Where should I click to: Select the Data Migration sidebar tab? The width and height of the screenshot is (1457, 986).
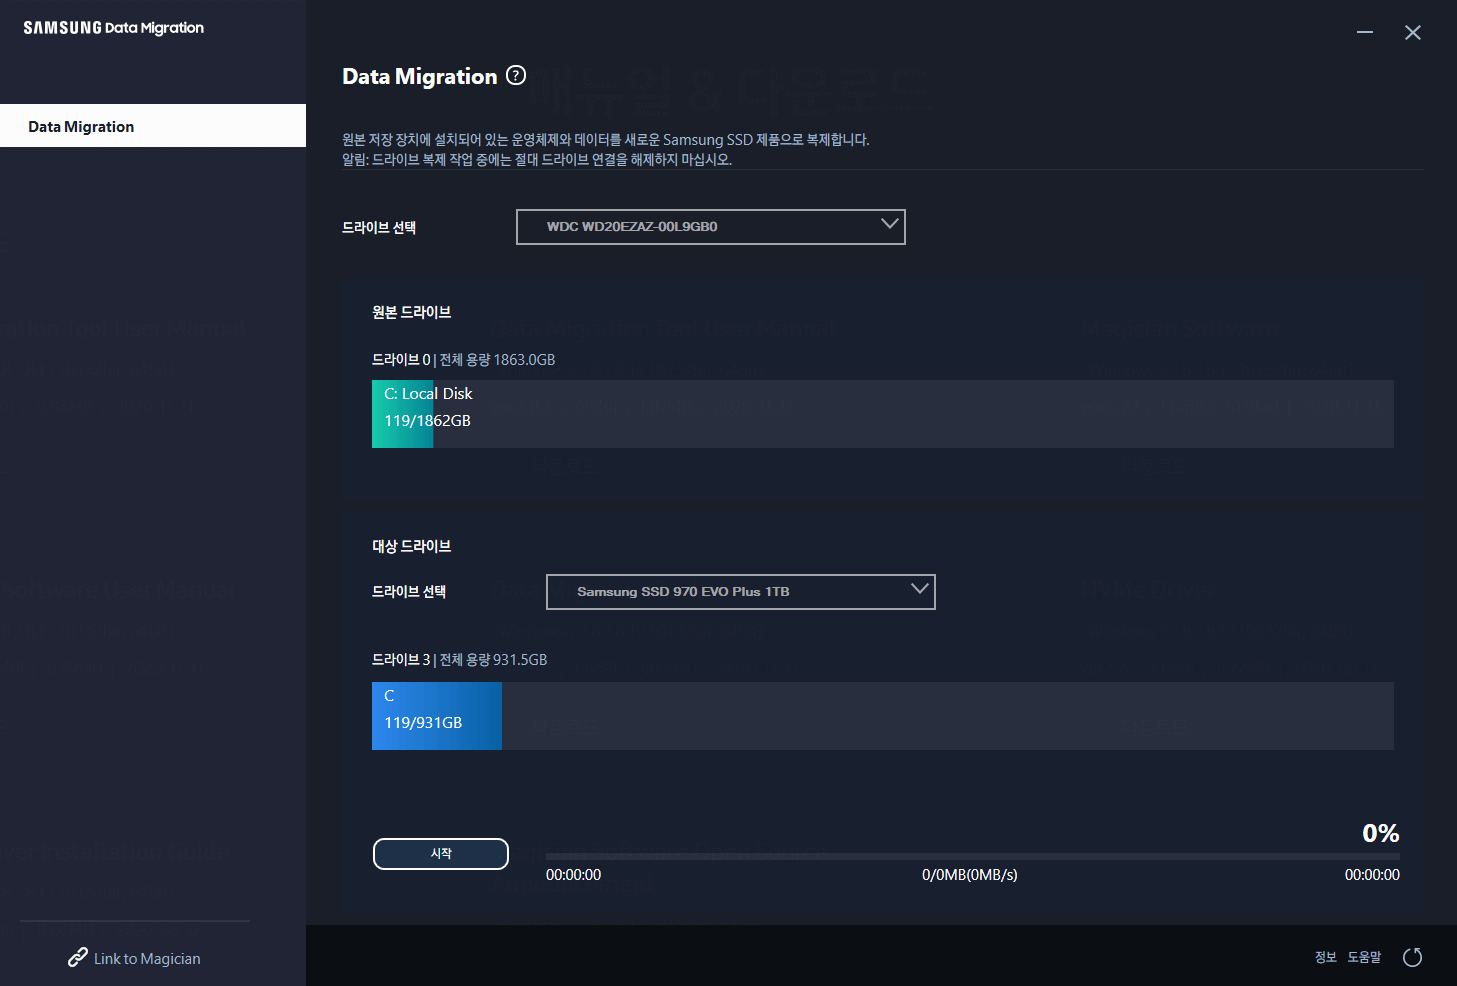coord(153,126)
